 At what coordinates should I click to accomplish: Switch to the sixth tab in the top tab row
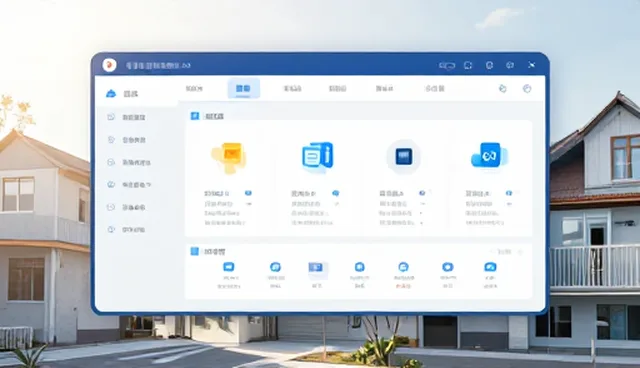[x=435, y=88]
